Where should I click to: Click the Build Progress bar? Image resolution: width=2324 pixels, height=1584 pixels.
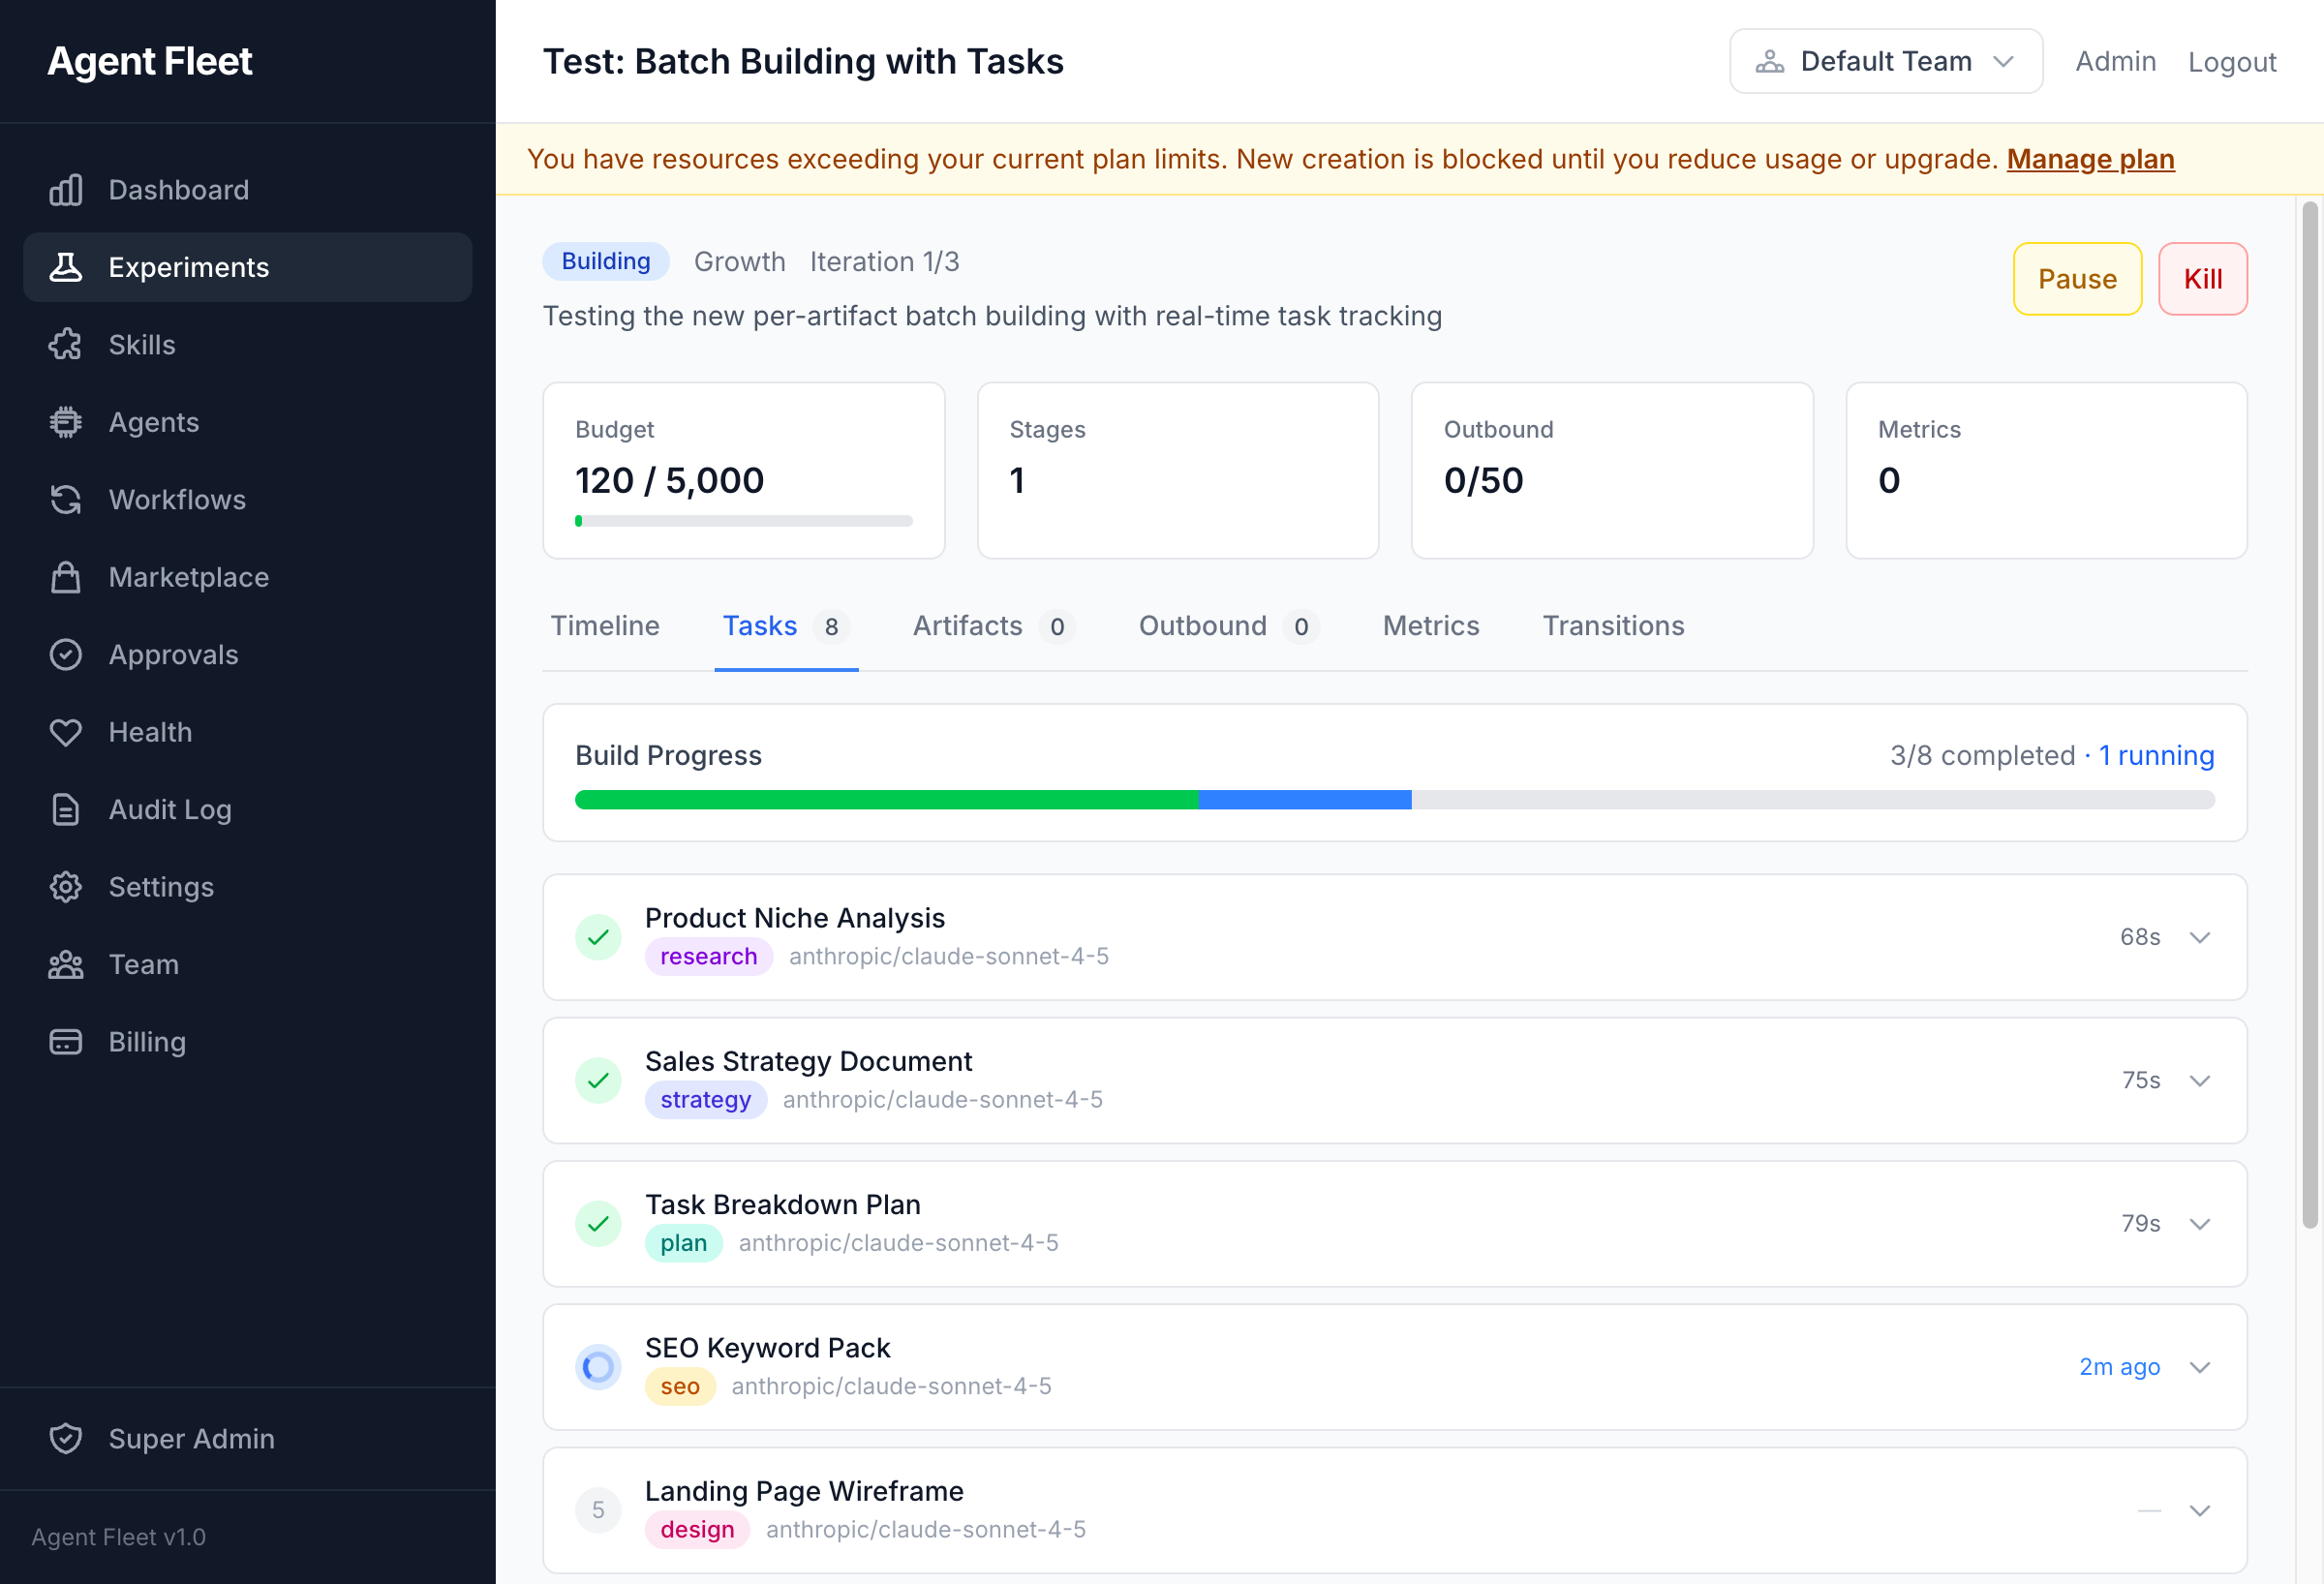(x=1394, y=800)
